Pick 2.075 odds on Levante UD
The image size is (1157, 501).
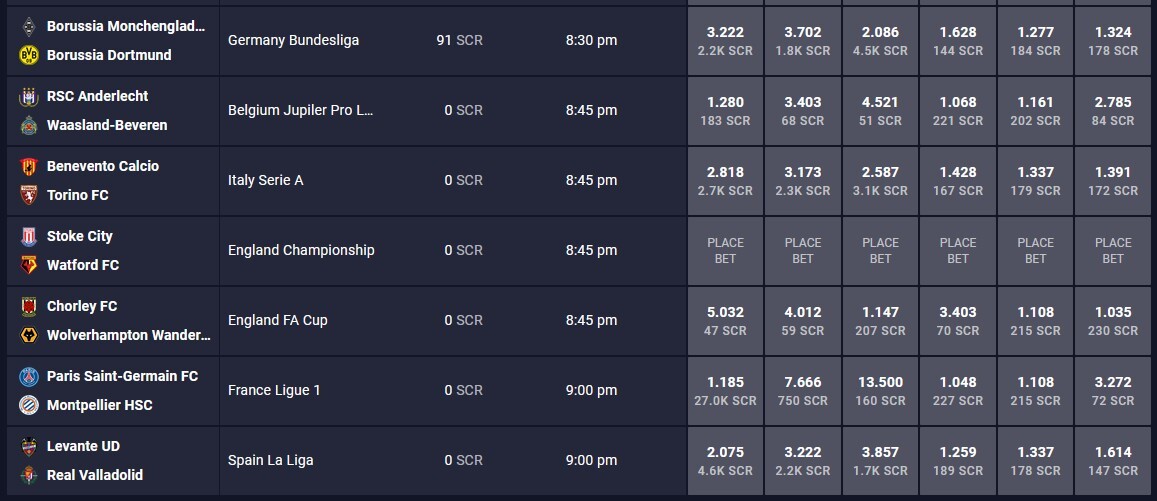pos(725,461)
